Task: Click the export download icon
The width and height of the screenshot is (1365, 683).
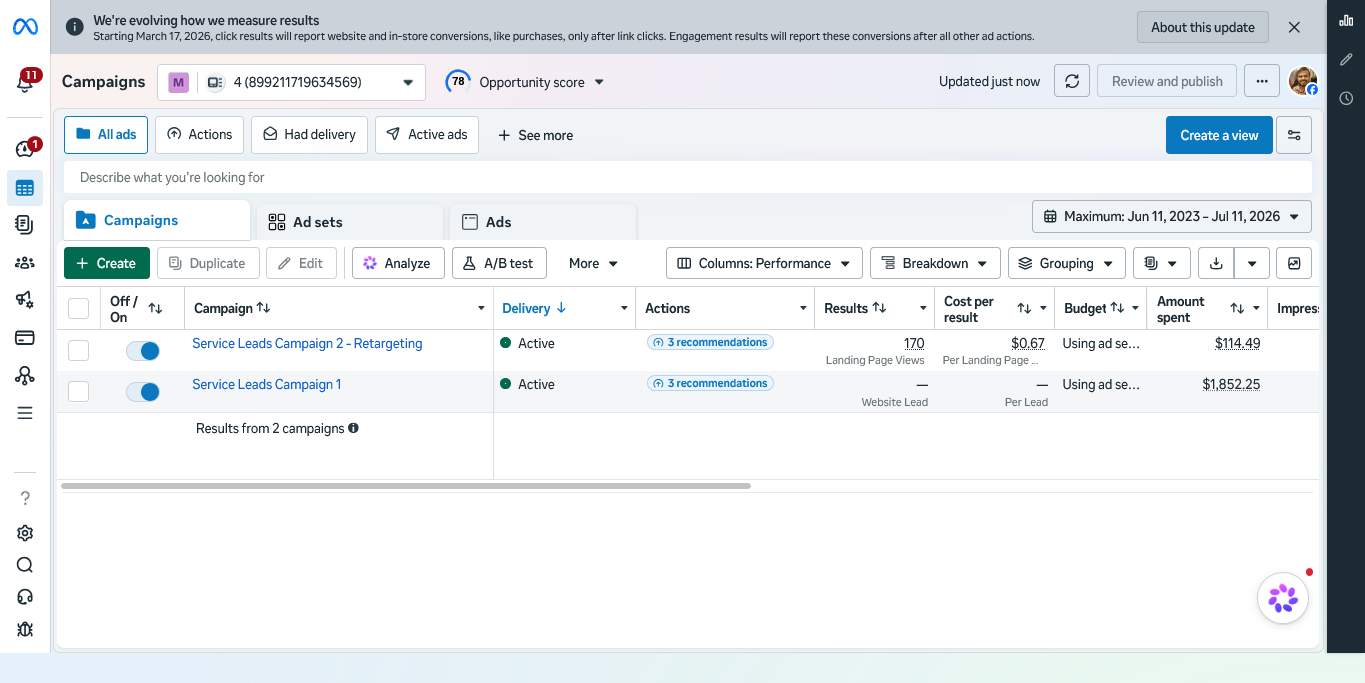Action: click(1216, 263)
